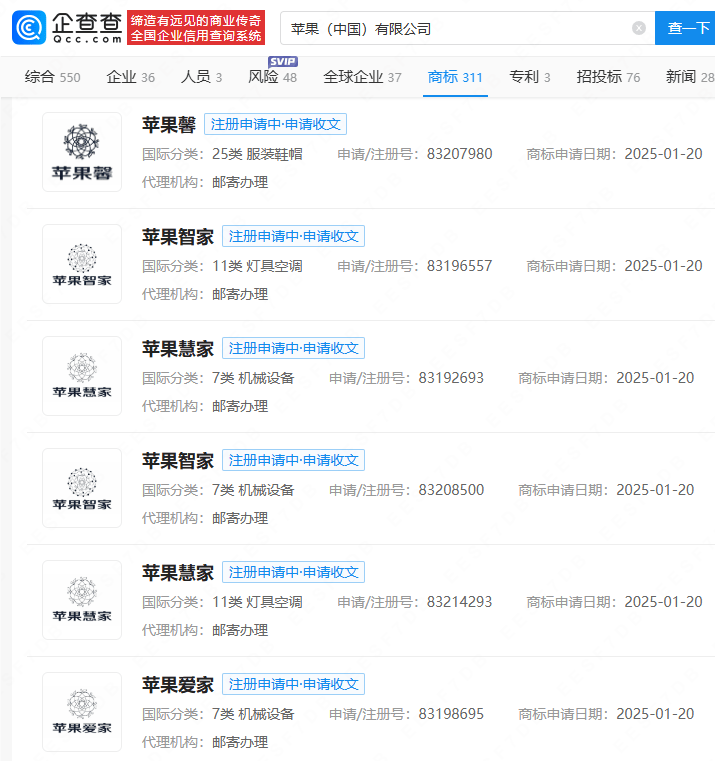715x761 pixels.
Task: Click 11类 灯具空调 in the 83196557 entry
Action: [x=257, y=266]
